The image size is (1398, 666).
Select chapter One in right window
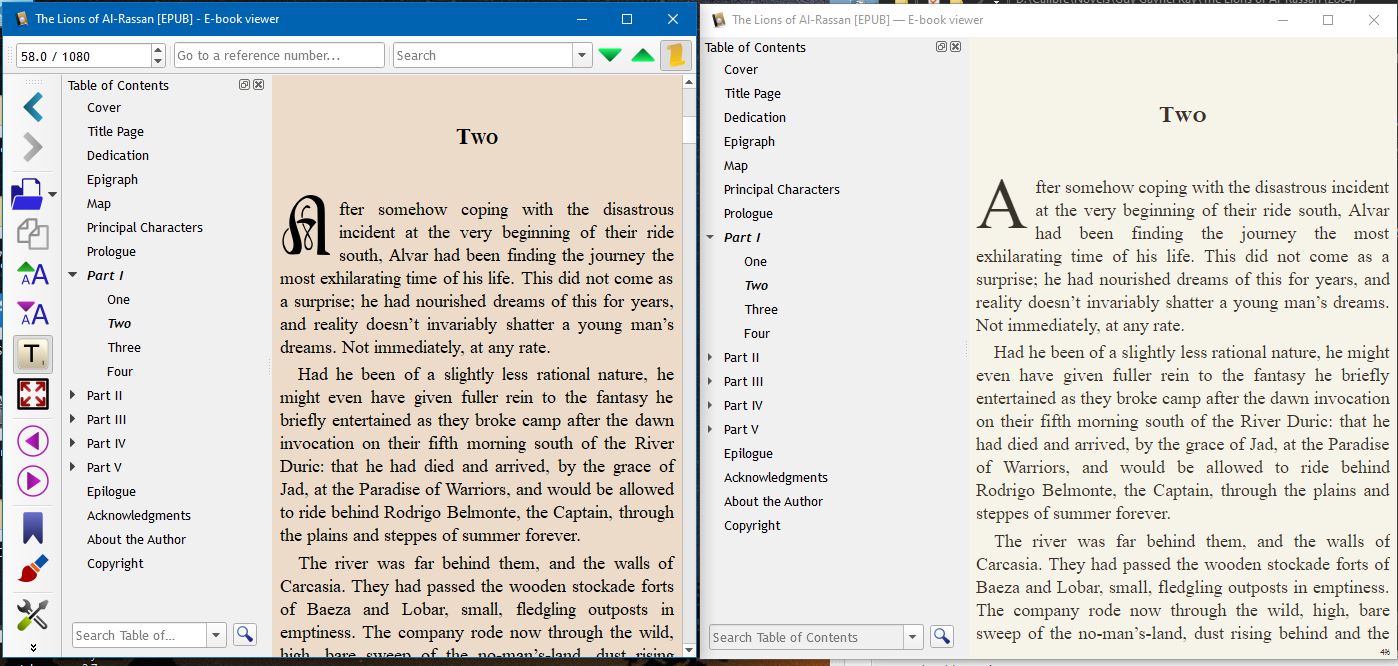tap(756, 261)
